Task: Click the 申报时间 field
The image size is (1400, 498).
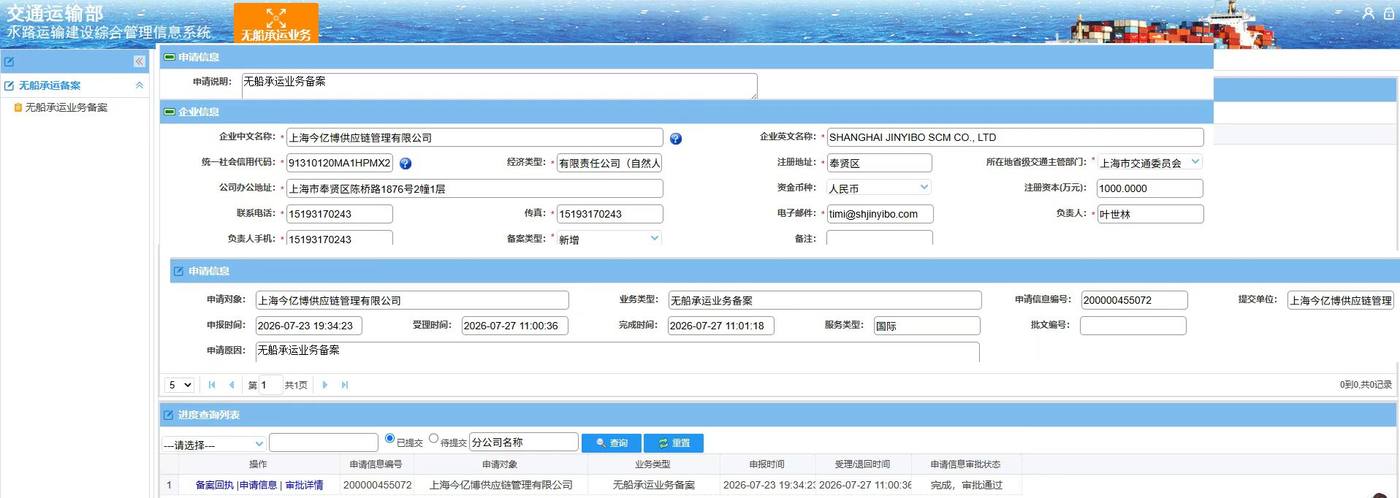Action: pyautogui.click(x=309, y=325)
